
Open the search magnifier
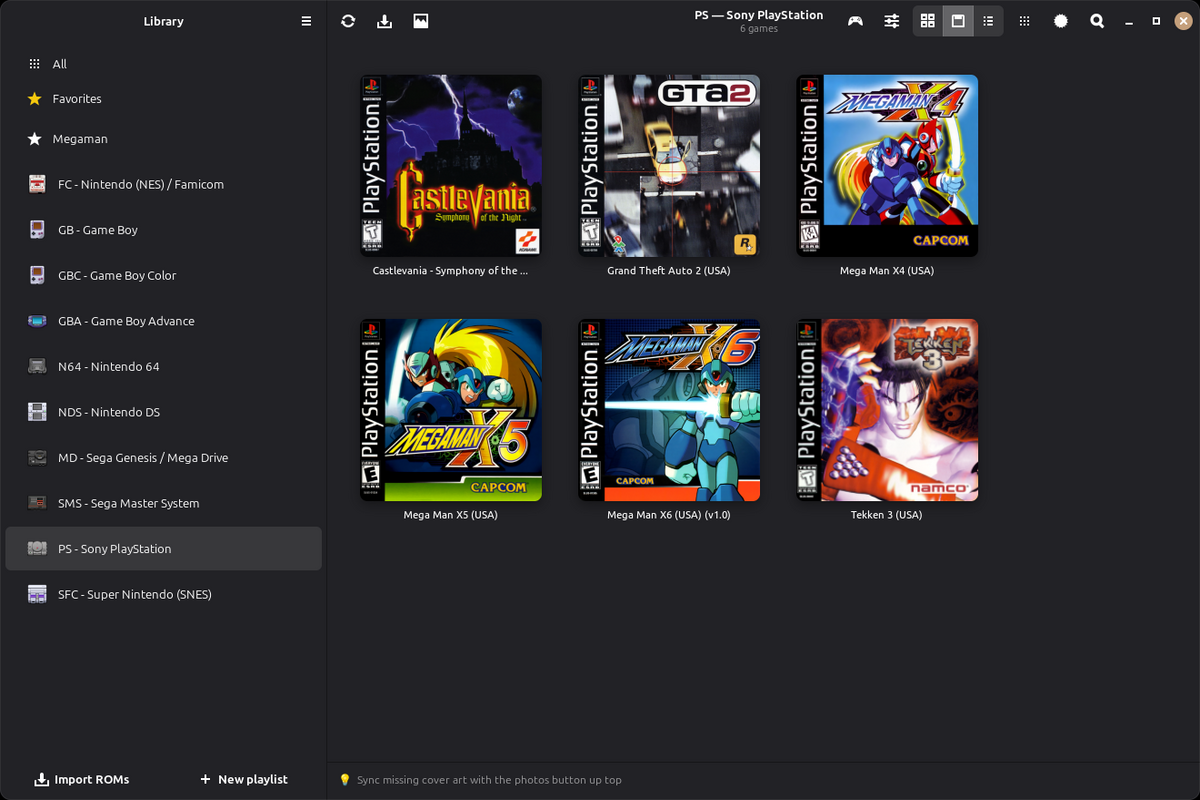(x=1097, y=21)
